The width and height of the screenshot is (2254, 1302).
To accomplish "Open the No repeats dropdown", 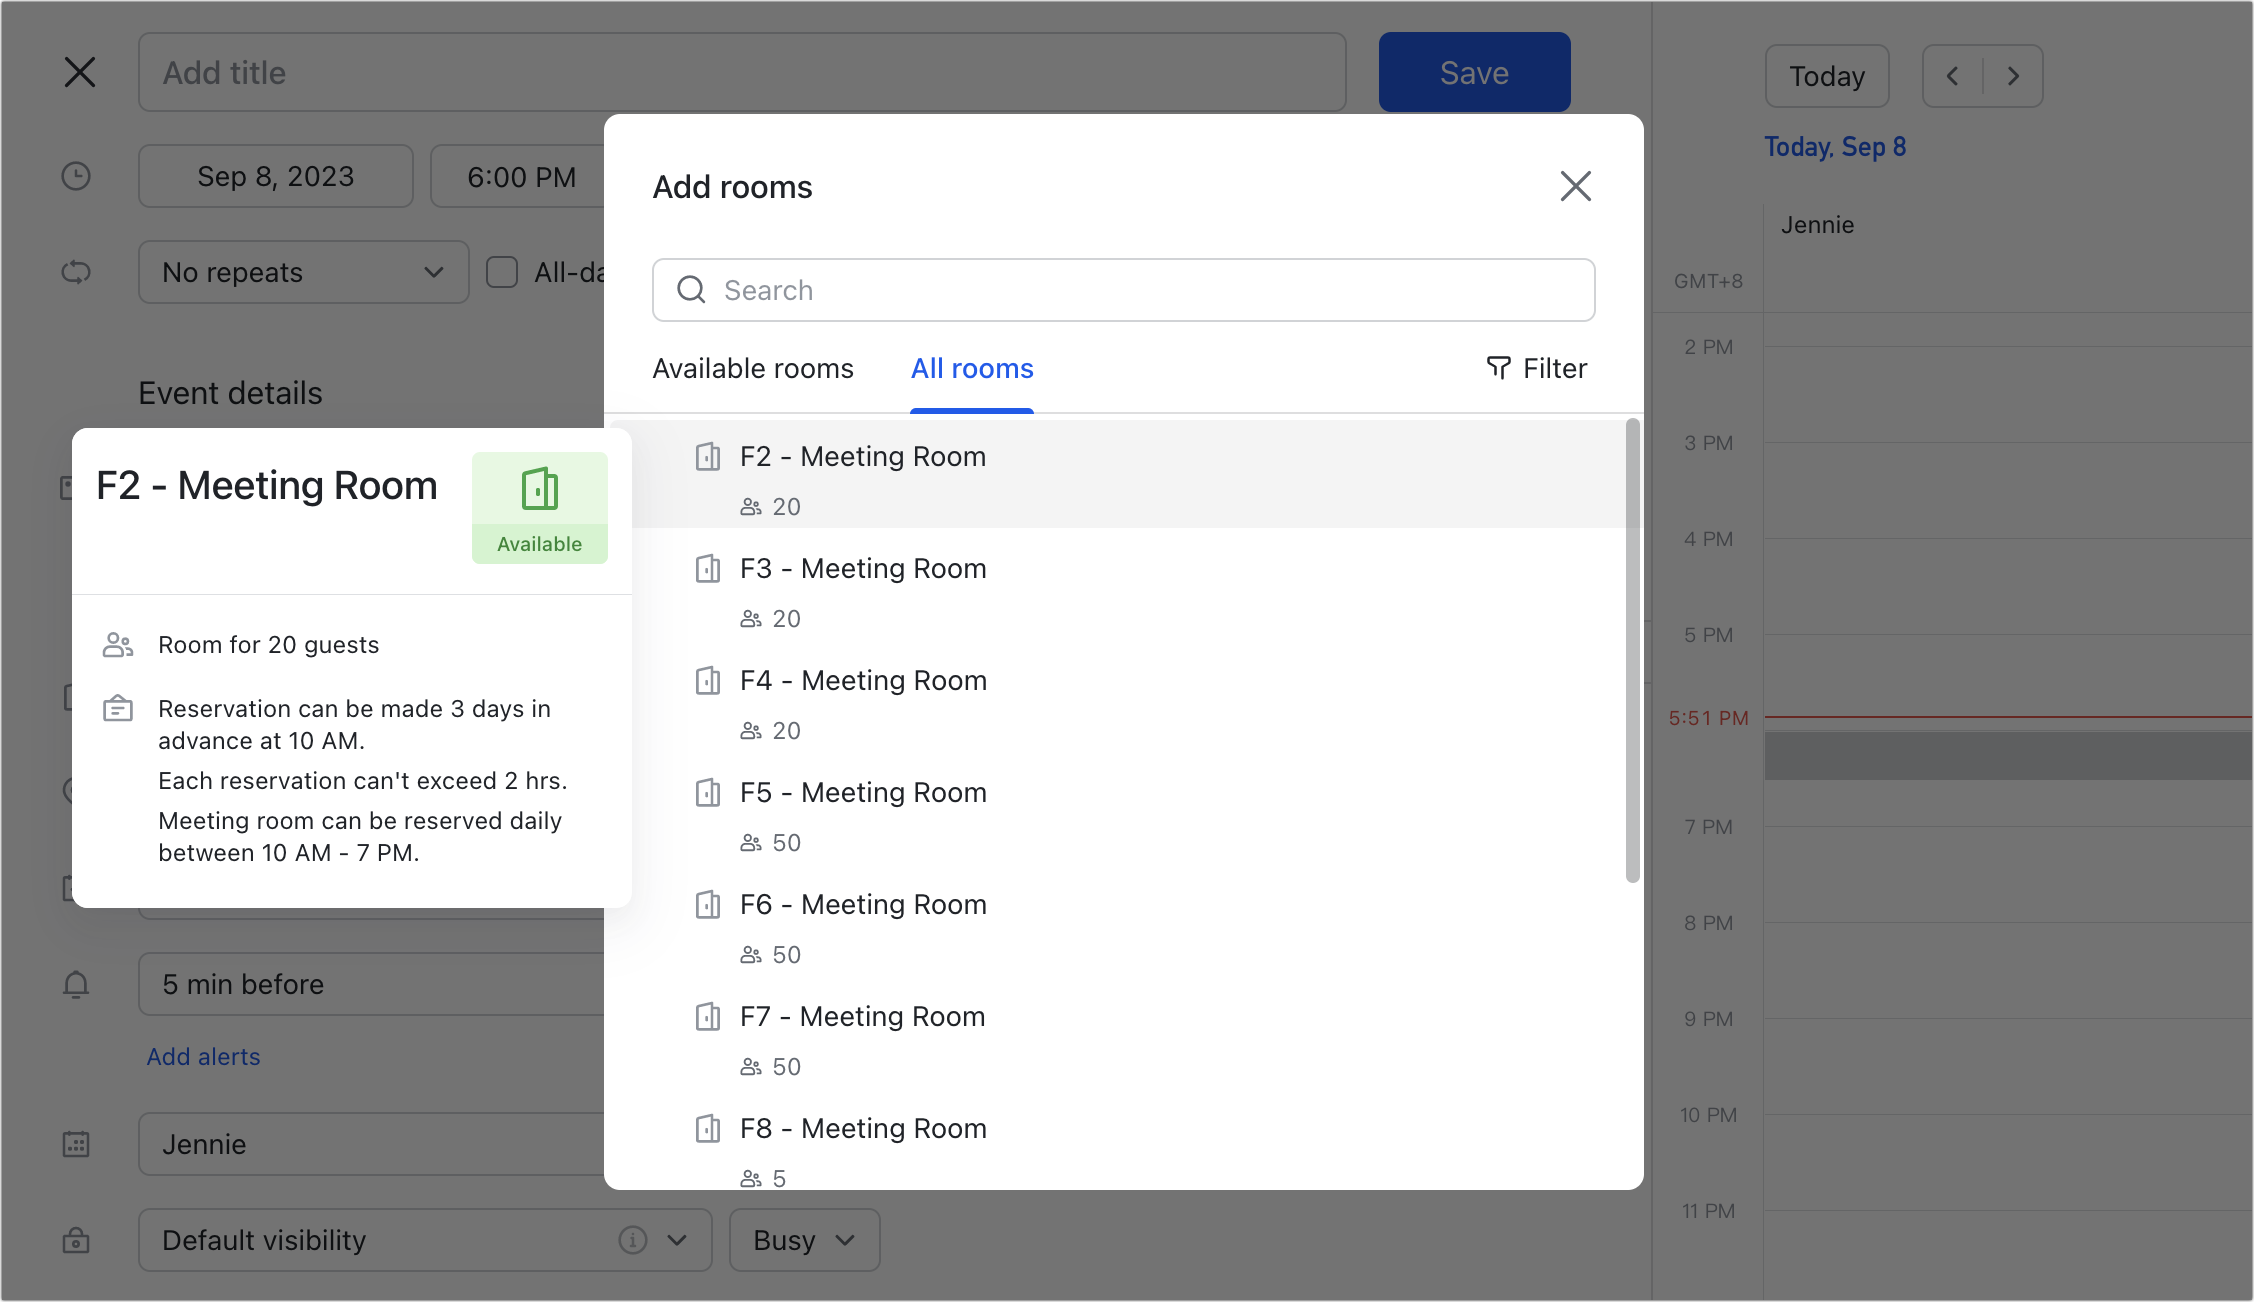I will pyautogui.click(x=303, y=272).
